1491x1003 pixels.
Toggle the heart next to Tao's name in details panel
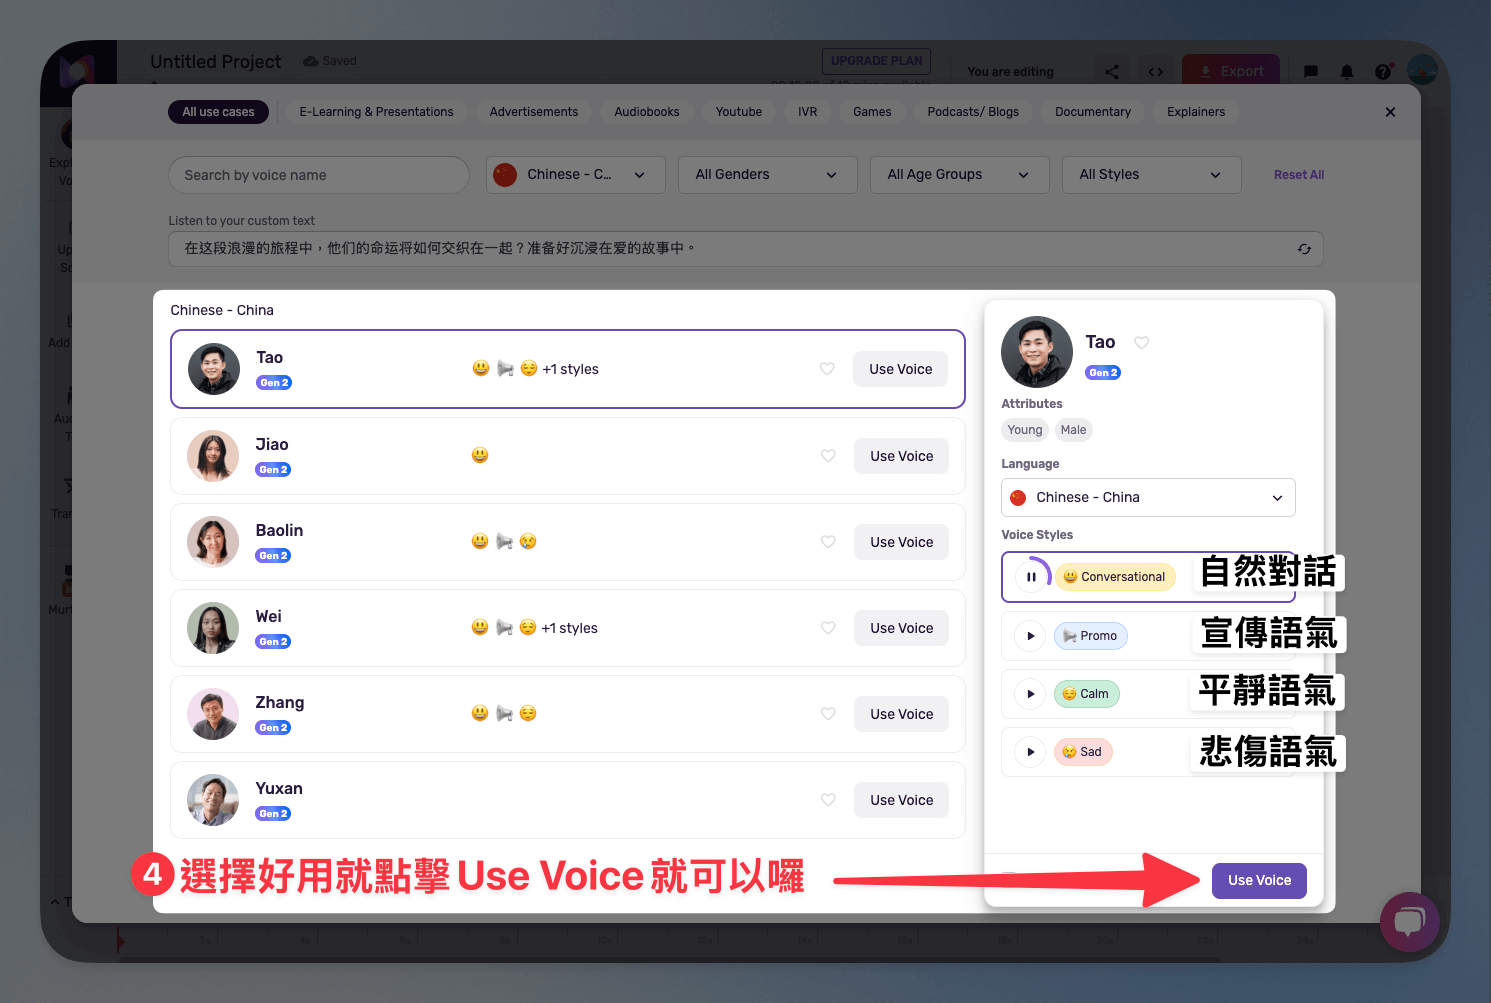[1142, 343]
